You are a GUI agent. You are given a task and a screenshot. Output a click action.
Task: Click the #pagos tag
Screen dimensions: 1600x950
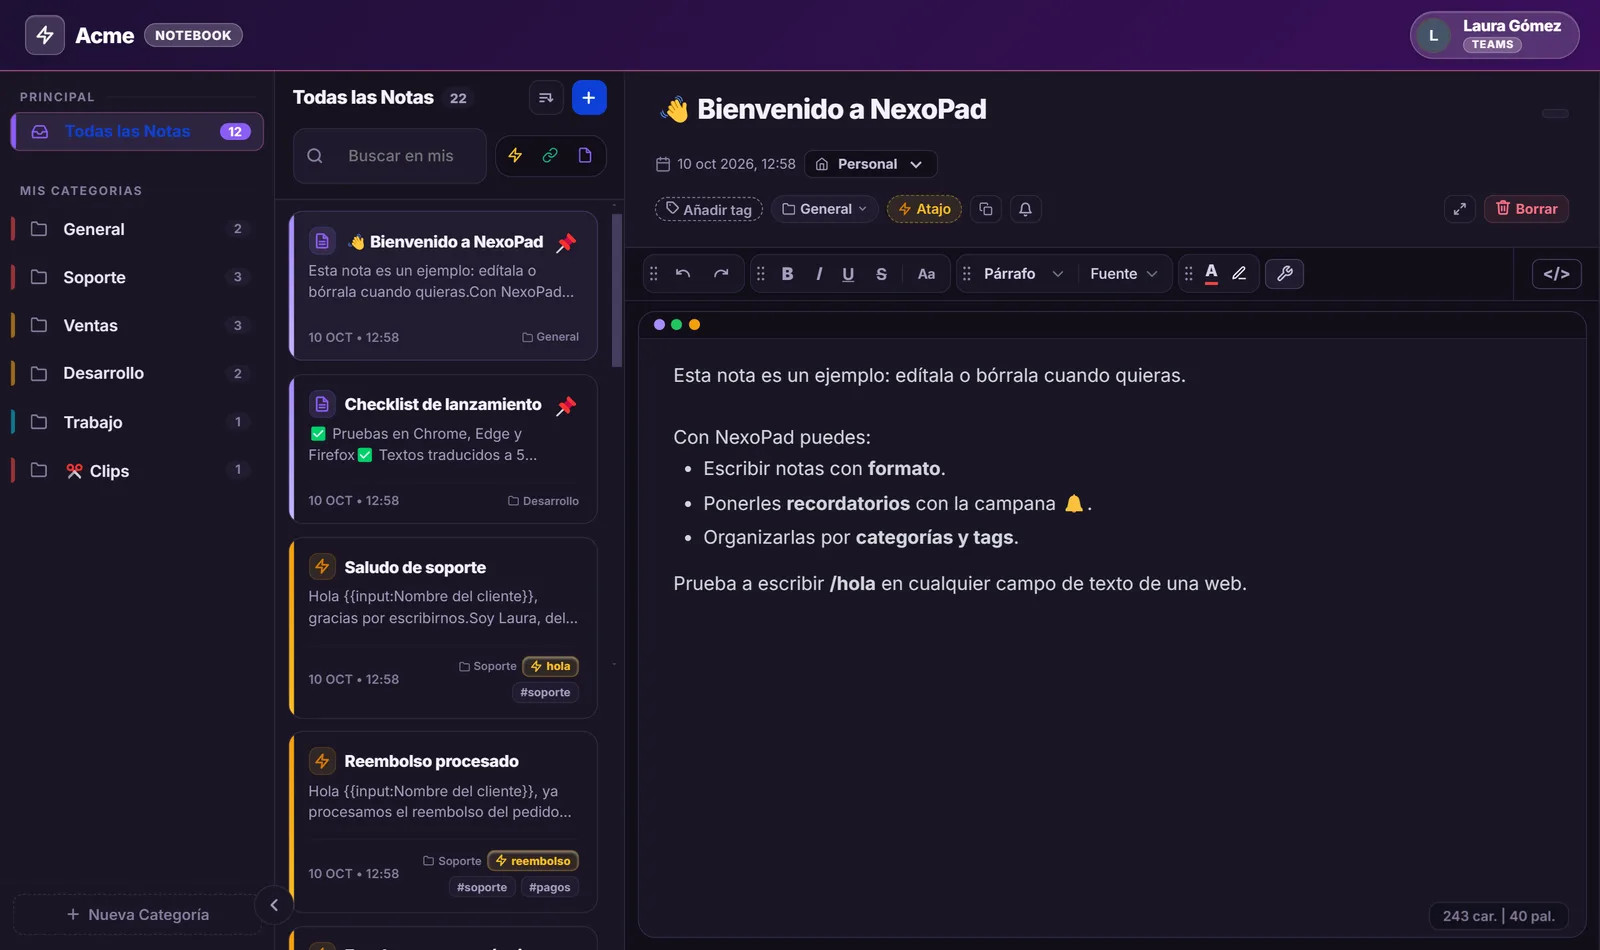pos(550,887)
